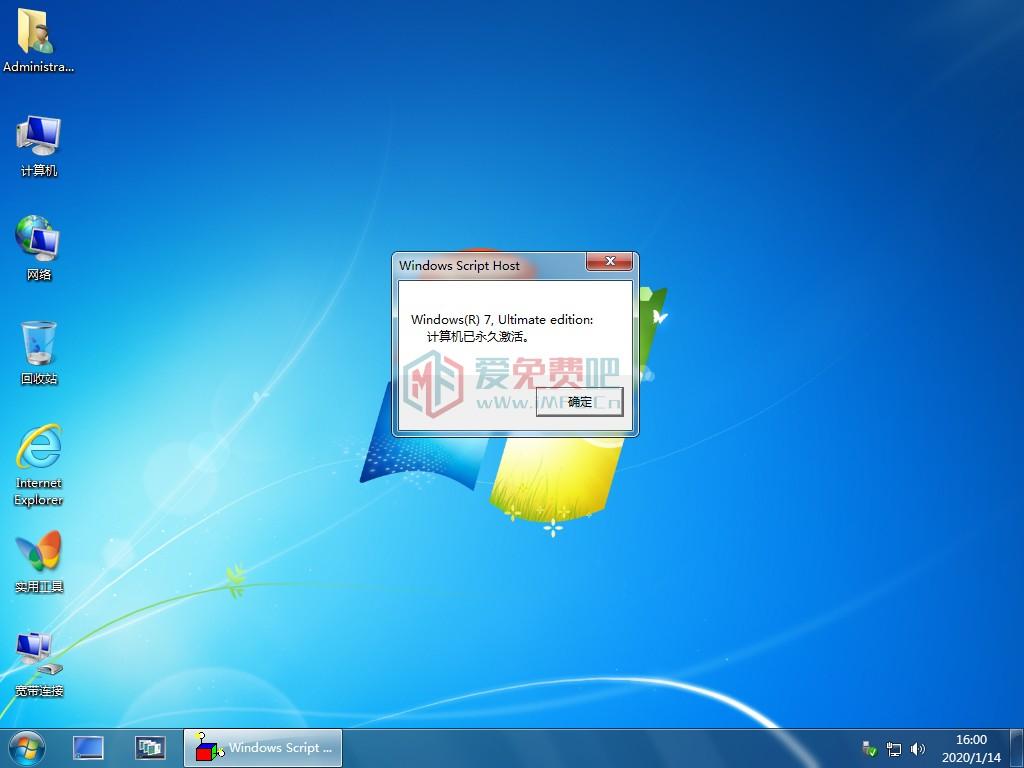Click the network connection tray icon
Viewport: 1024px width, 768px height.
click(893, 749)
